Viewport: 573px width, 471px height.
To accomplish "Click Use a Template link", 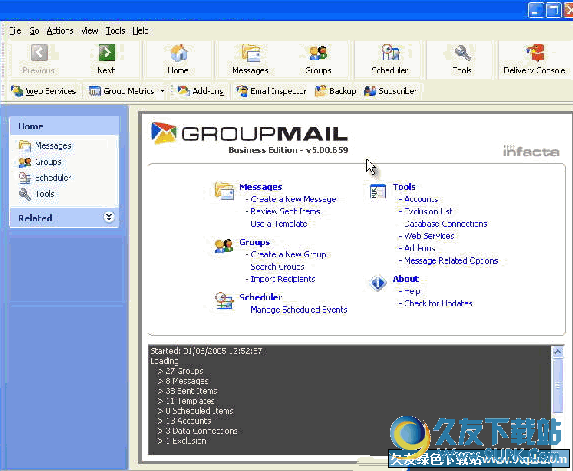I will [279, 224].
